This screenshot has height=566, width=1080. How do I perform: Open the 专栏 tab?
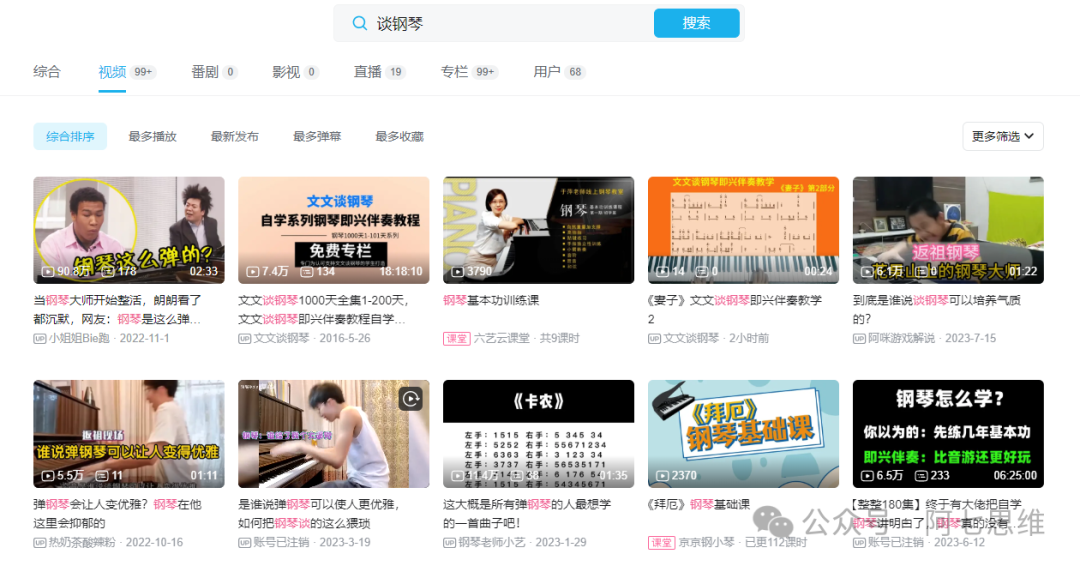click(468, 72)
